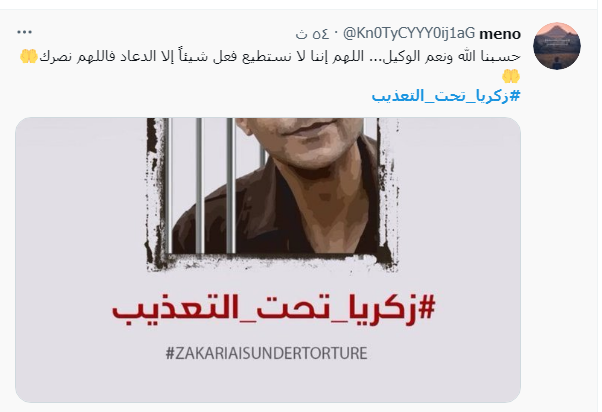This screenshot has width=602, height=412.
Task: Click the red Arabic hashtag inside the image
Action: pyautogui.click(x=274, y=310)
